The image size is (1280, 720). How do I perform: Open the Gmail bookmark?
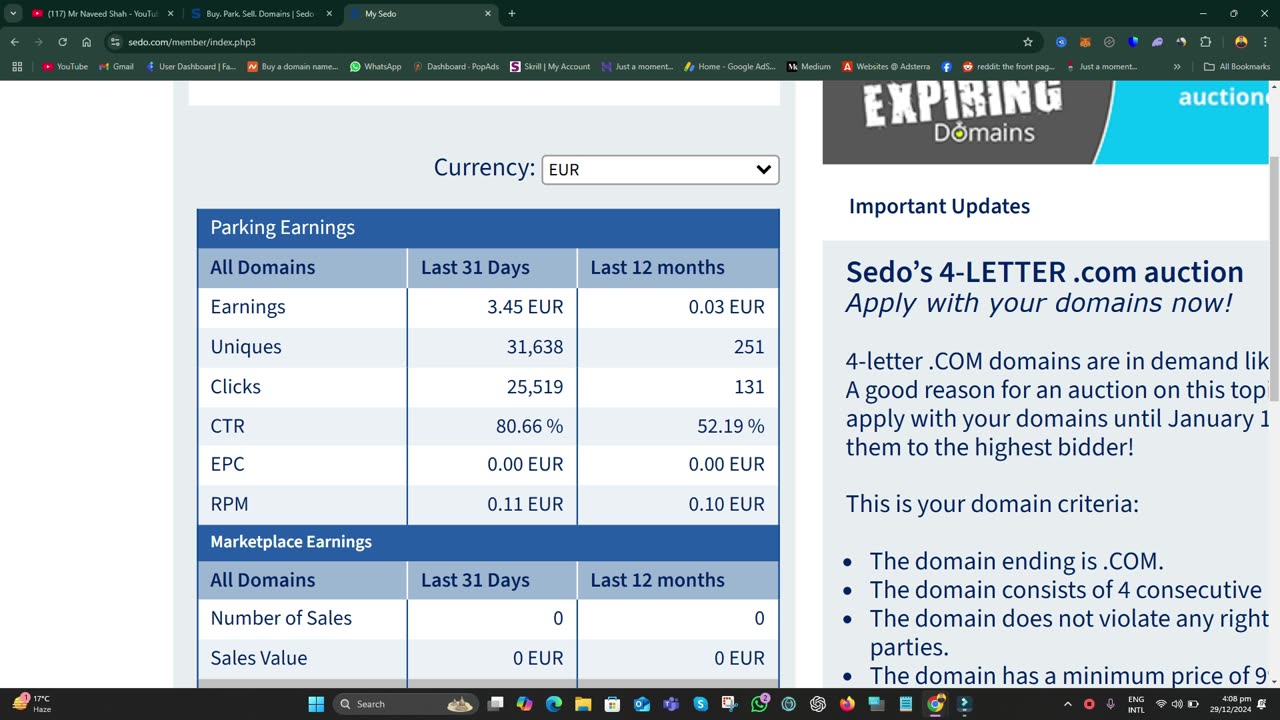pyautogui.click(x=116, y=67)
